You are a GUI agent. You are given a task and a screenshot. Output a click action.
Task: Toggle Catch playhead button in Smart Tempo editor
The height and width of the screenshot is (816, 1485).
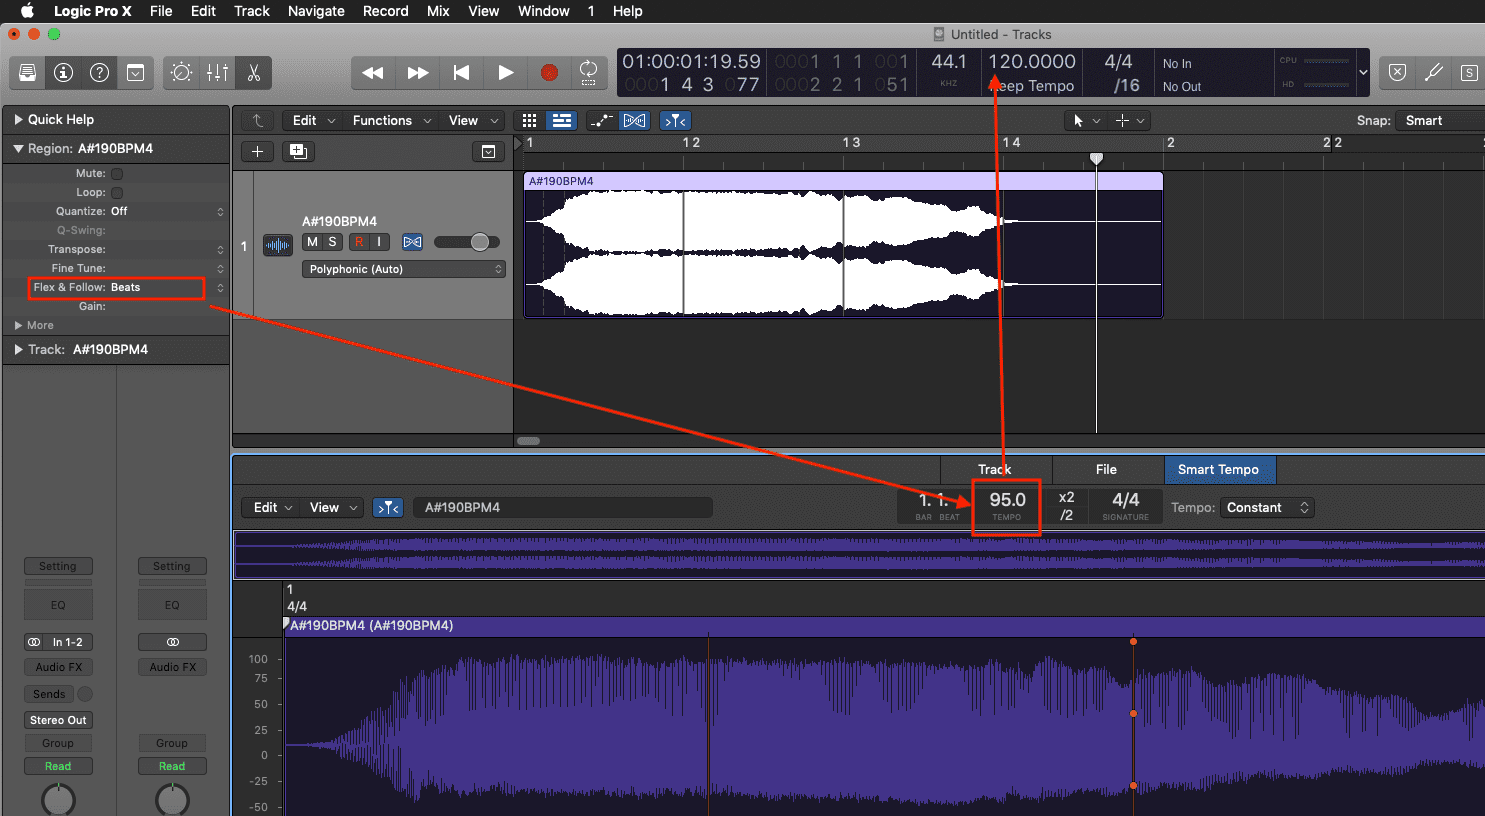(388, 508)
